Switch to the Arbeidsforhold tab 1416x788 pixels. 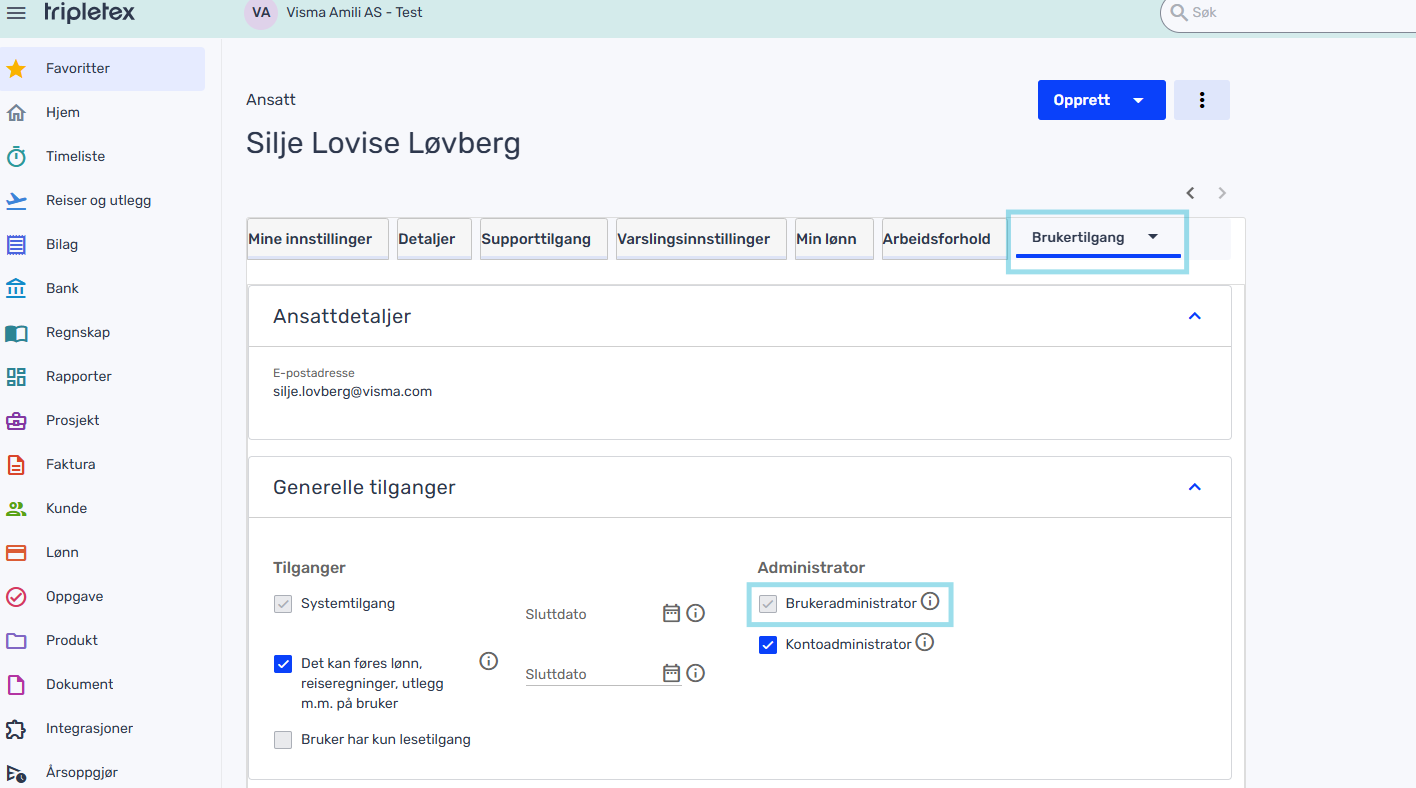click(x=938, y=238)
